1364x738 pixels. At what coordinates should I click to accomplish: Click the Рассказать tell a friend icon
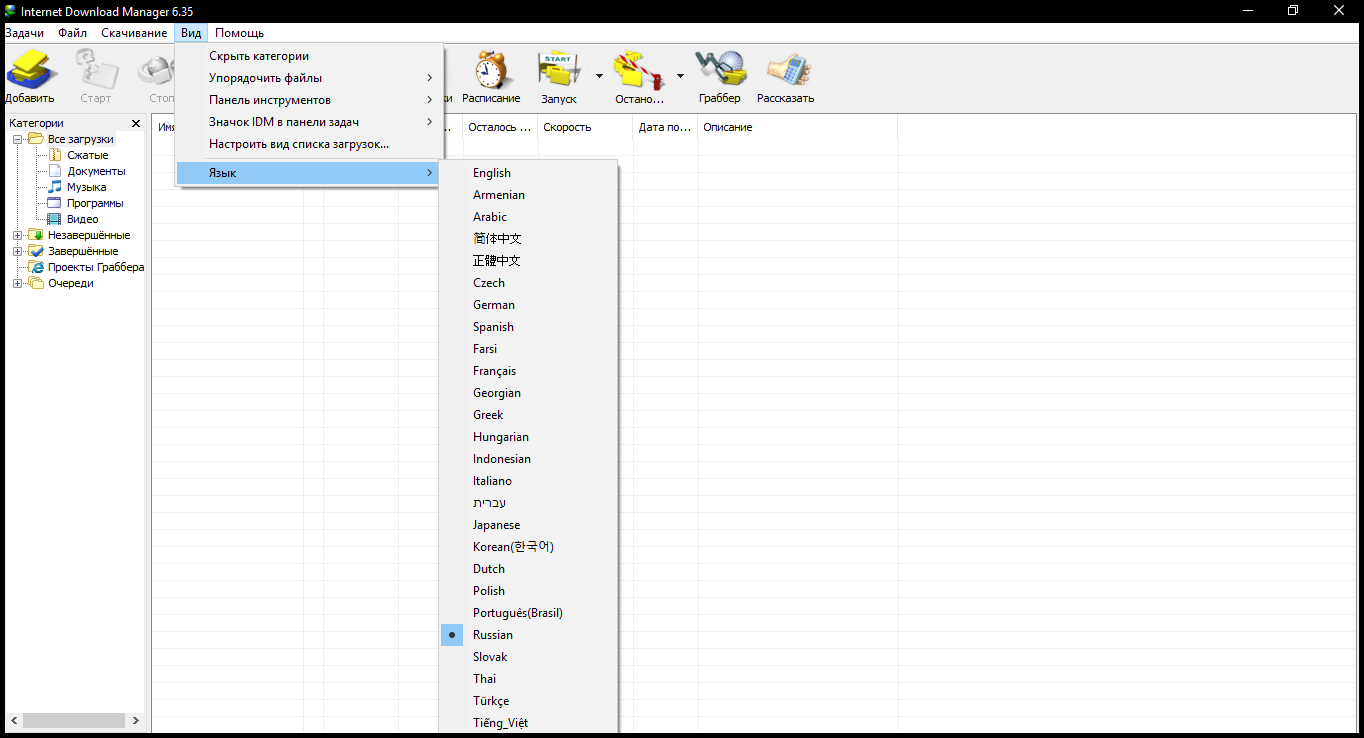click(x=787, y=70)
